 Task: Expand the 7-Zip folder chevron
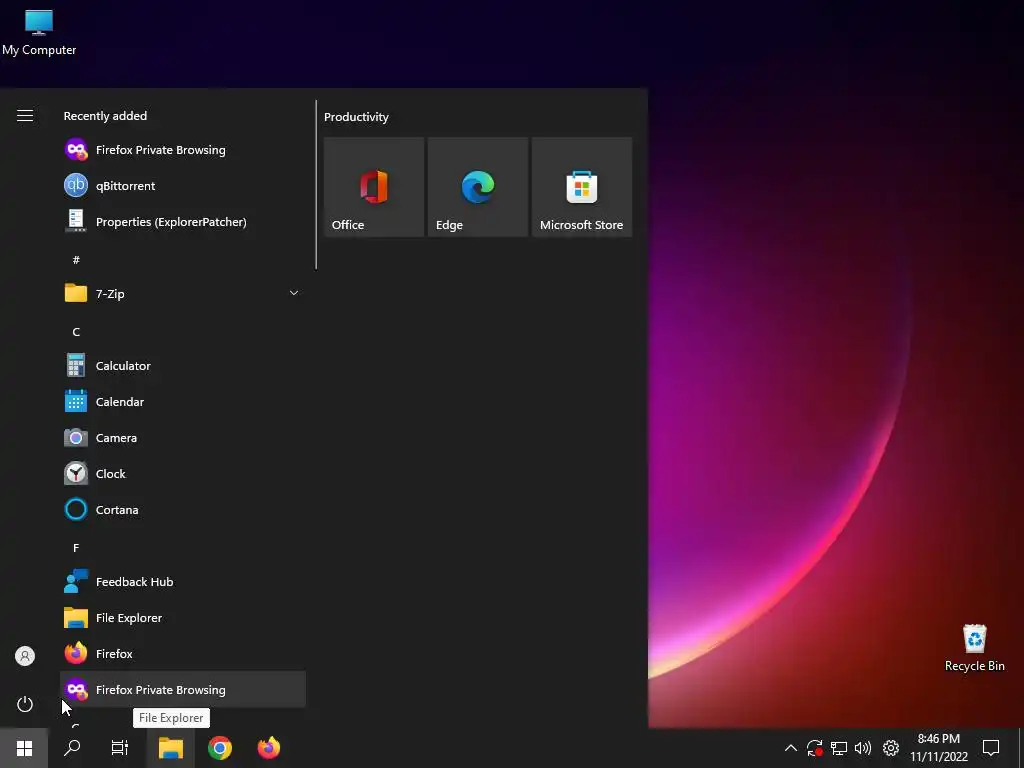point(294,293)
